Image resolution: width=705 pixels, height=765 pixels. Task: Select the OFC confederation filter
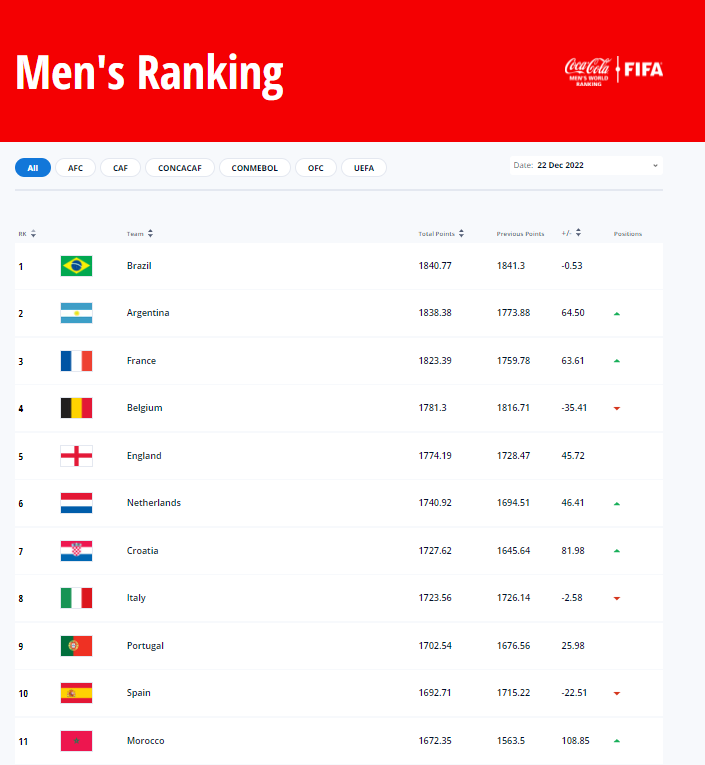(x=316, y=168)
